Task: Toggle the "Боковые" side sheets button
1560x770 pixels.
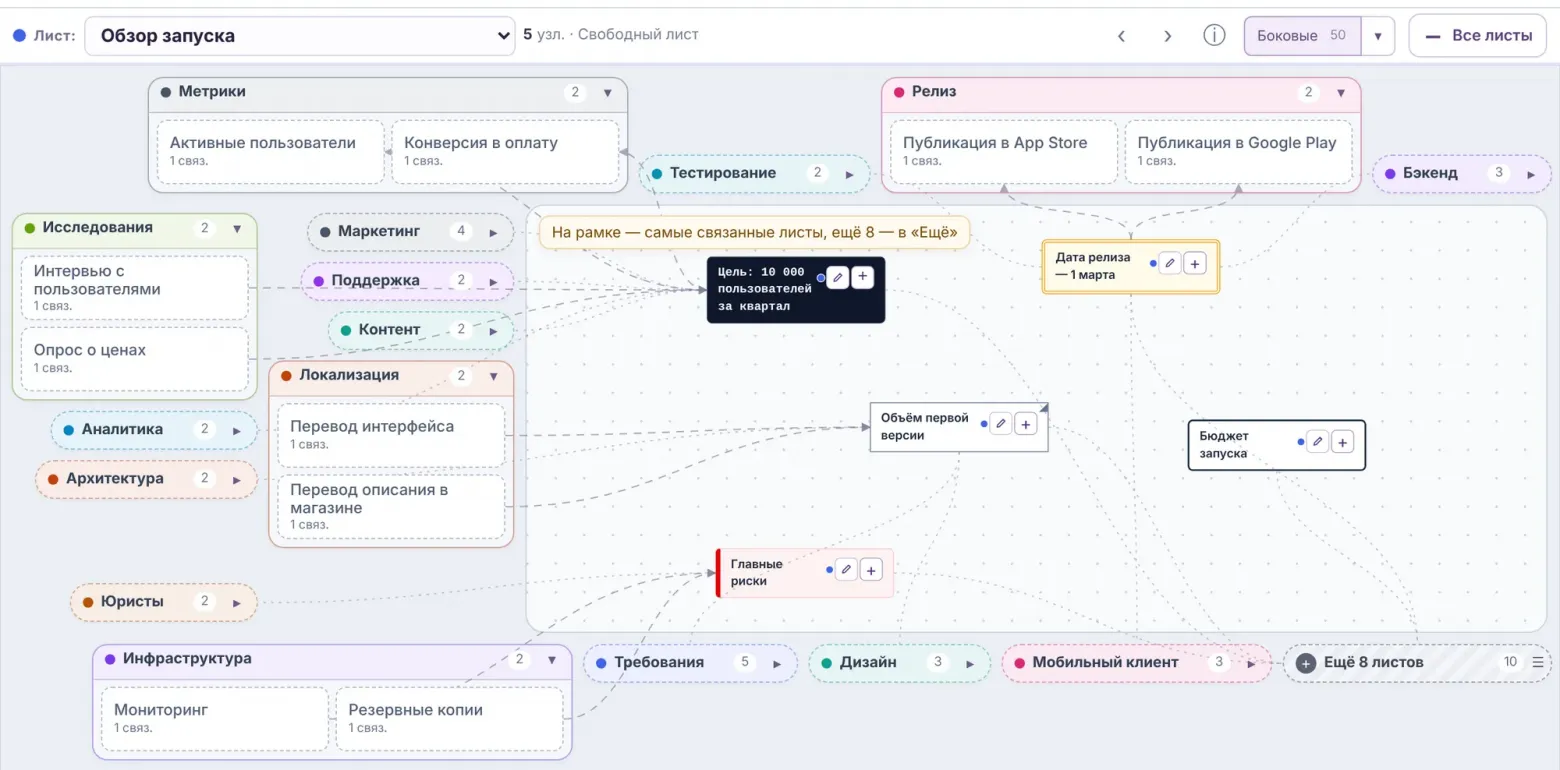Action: [x=1301, y=36]
